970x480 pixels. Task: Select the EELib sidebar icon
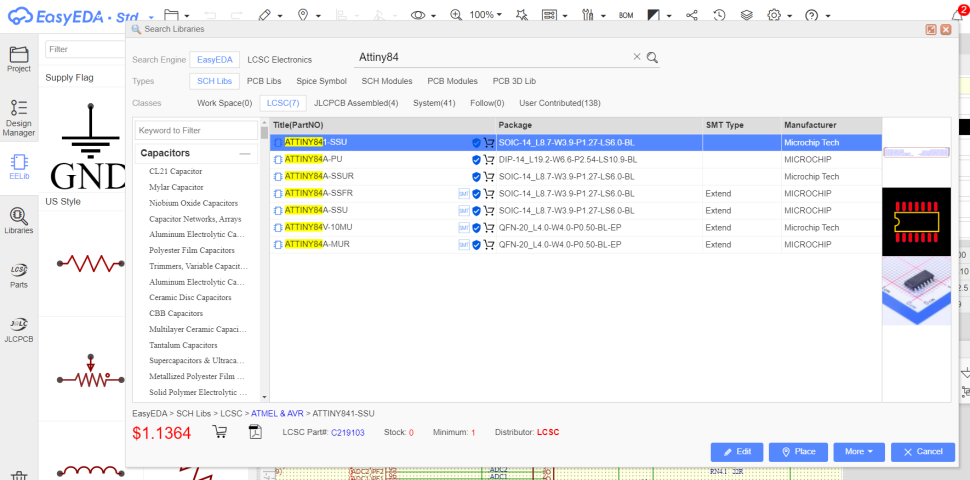[x=19, y=167]
